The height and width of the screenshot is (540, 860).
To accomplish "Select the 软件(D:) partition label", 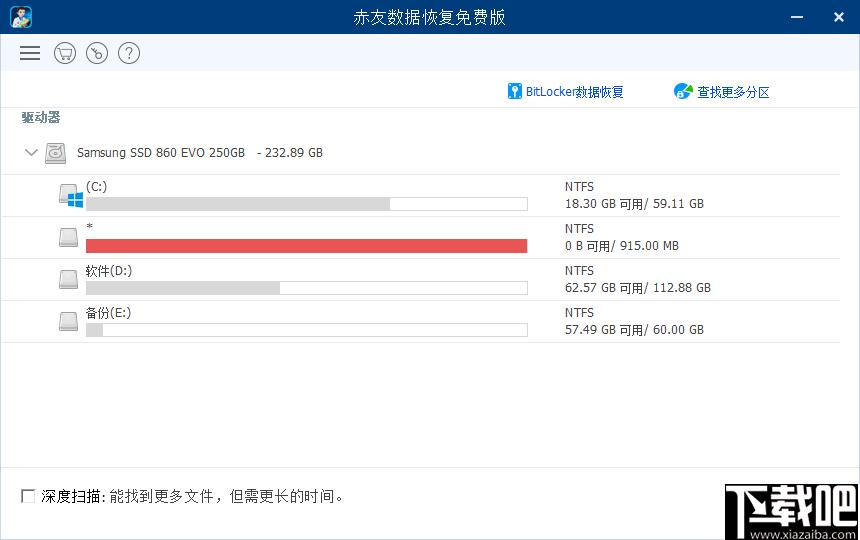I will click(109, 271).
